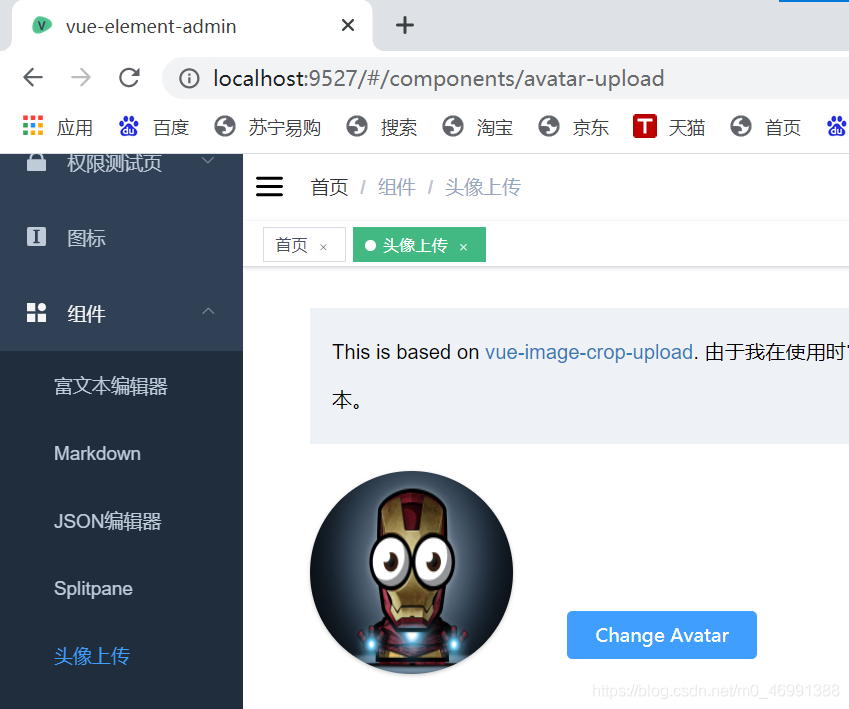The width and height of the screenshot is (849, 709).
Task: Switch to the 首页 tag
Action: coord(292,244)
